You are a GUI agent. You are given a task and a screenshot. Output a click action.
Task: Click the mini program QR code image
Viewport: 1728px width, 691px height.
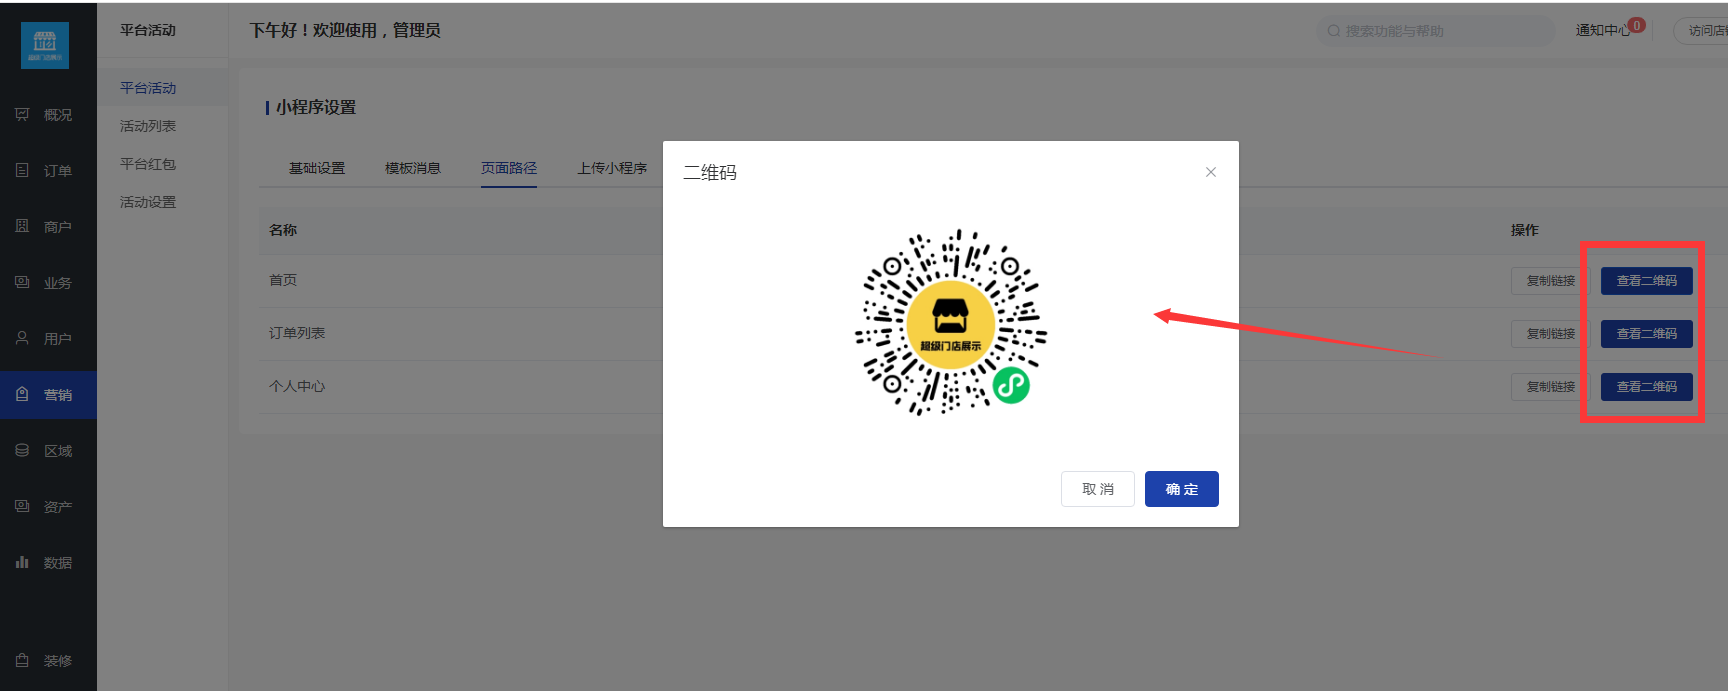point(951,322)
